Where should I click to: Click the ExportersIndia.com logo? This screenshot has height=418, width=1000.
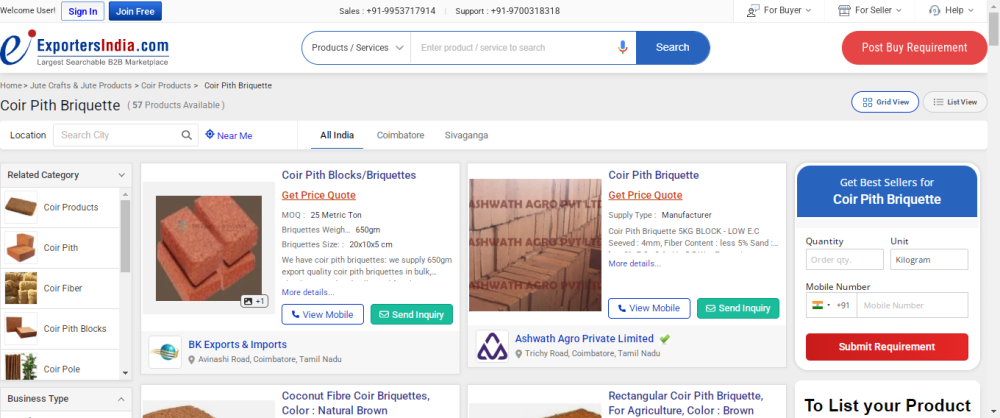[85, 48]
